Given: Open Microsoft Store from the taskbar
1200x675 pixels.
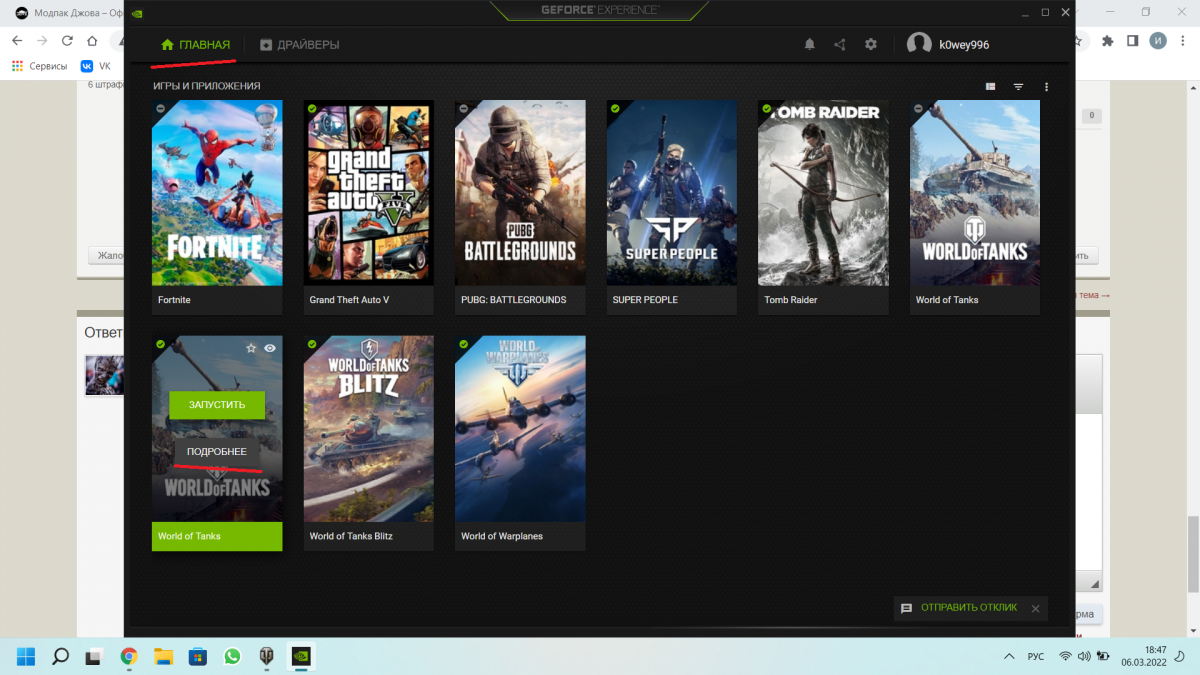Looking at the screenshot, I should pos(198,657).
